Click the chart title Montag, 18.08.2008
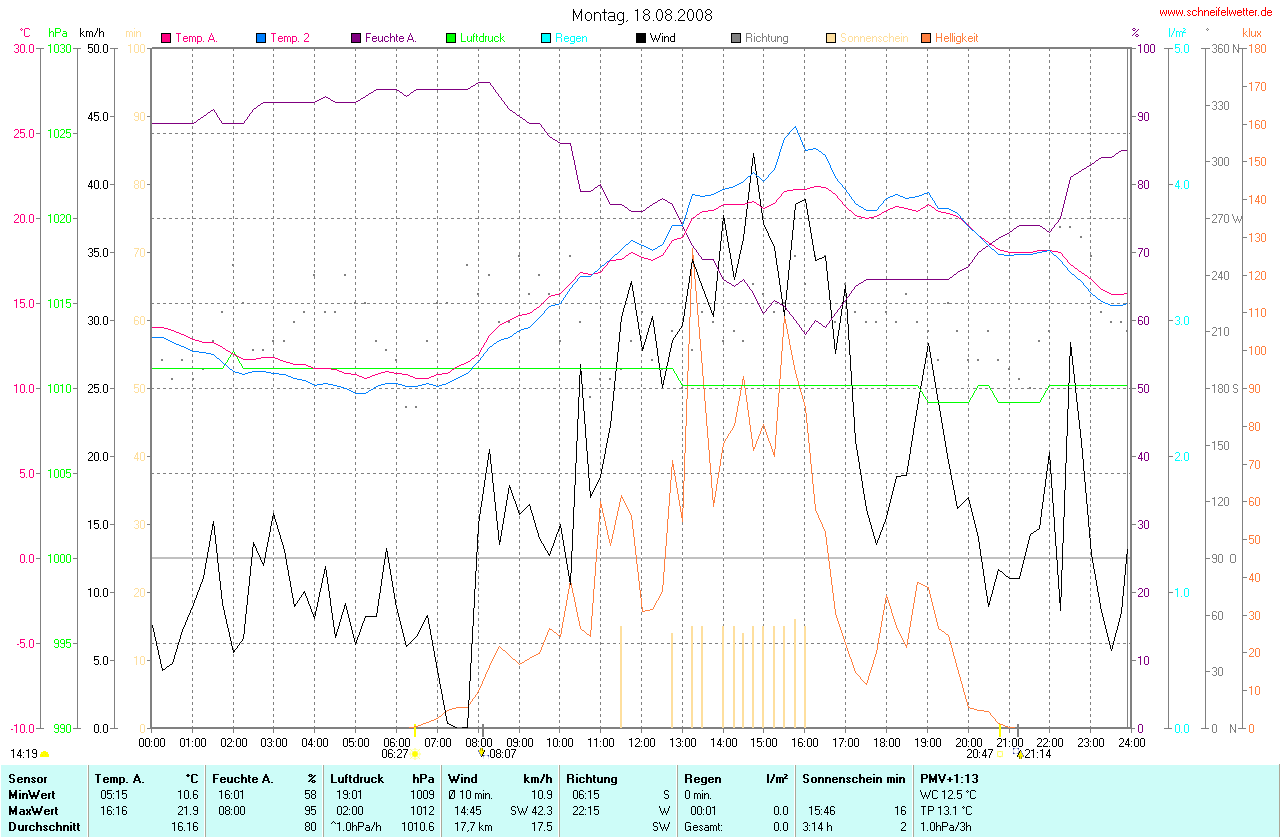The width and height of the screenshot is (1280, 837). pyautogui.click(x=640, y=15)
